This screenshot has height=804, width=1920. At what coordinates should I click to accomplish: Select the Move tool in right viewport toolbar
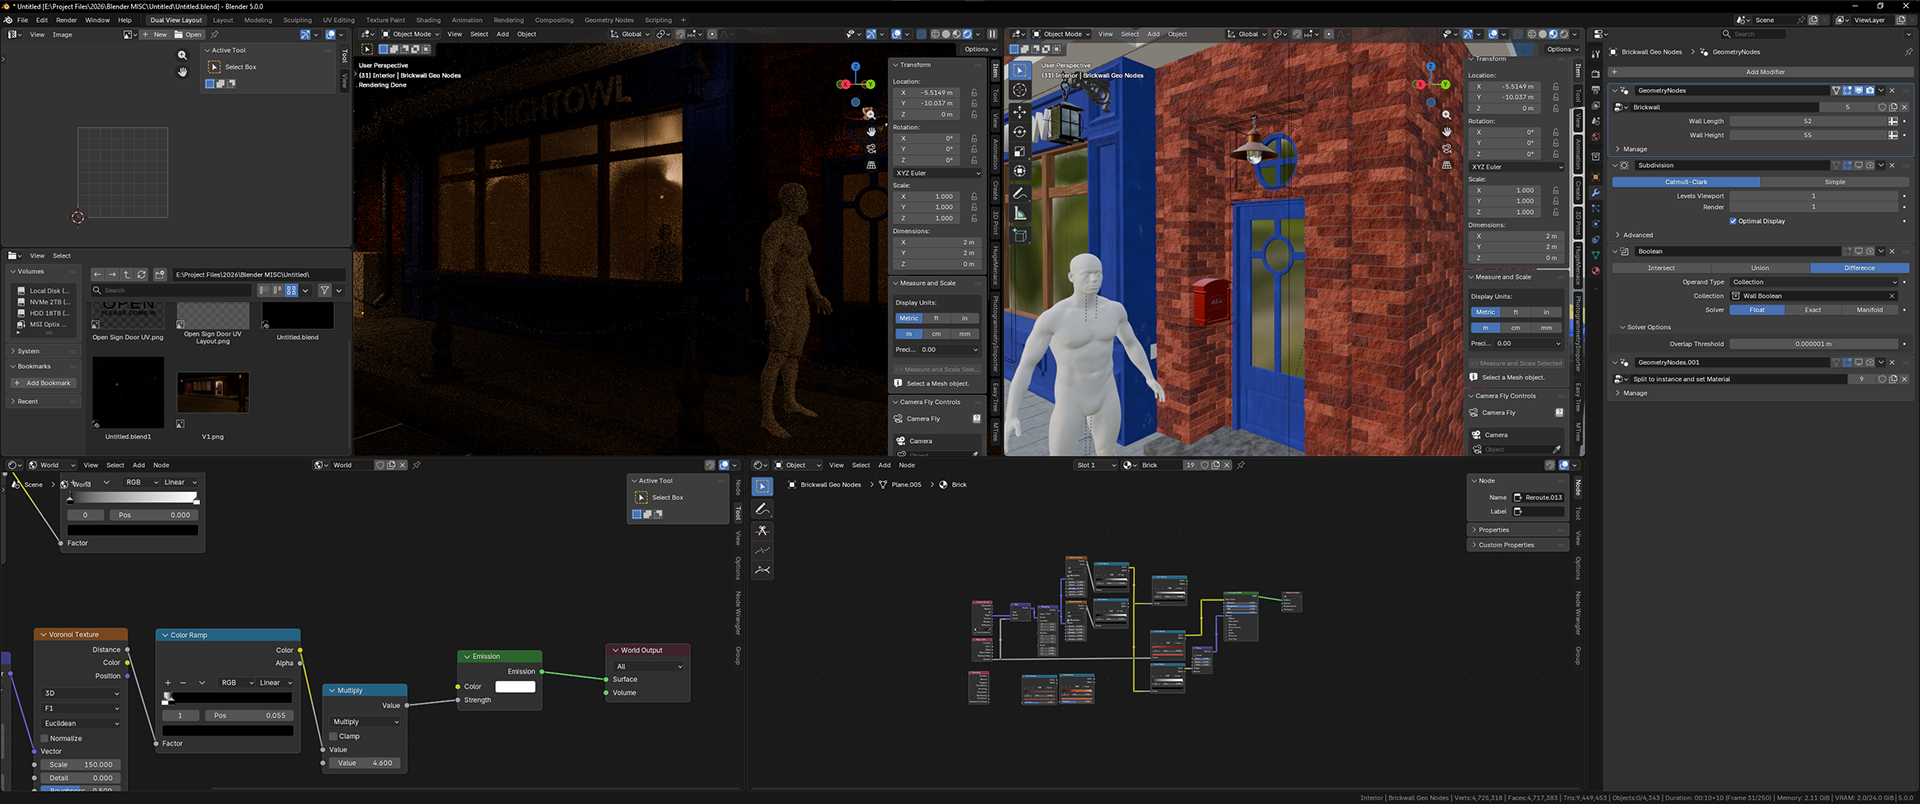point(1019,111)
